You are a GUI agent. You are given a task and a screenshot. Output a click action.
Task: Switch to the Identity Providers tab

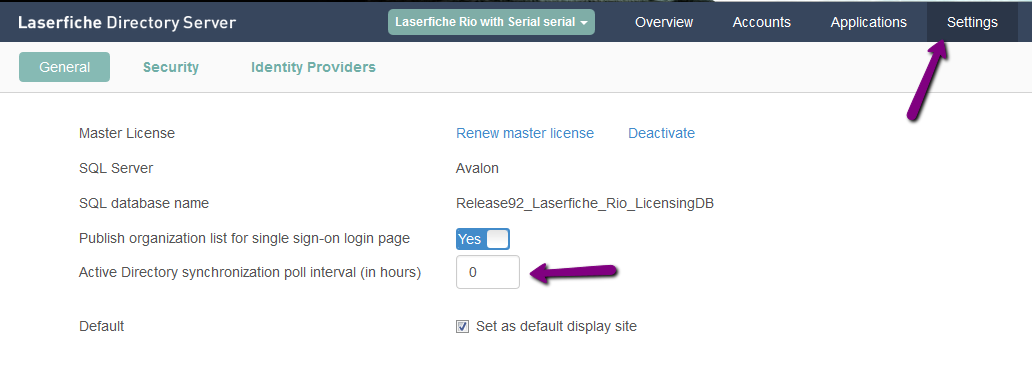(313, 67)
